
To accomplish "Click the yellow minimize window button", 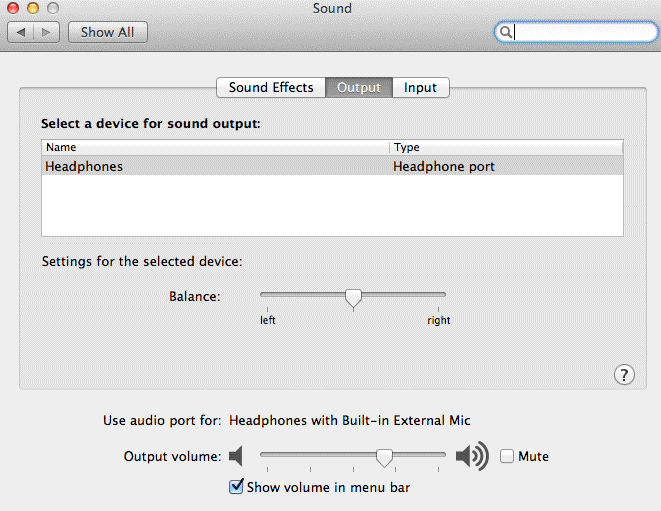I will [31, 8].
